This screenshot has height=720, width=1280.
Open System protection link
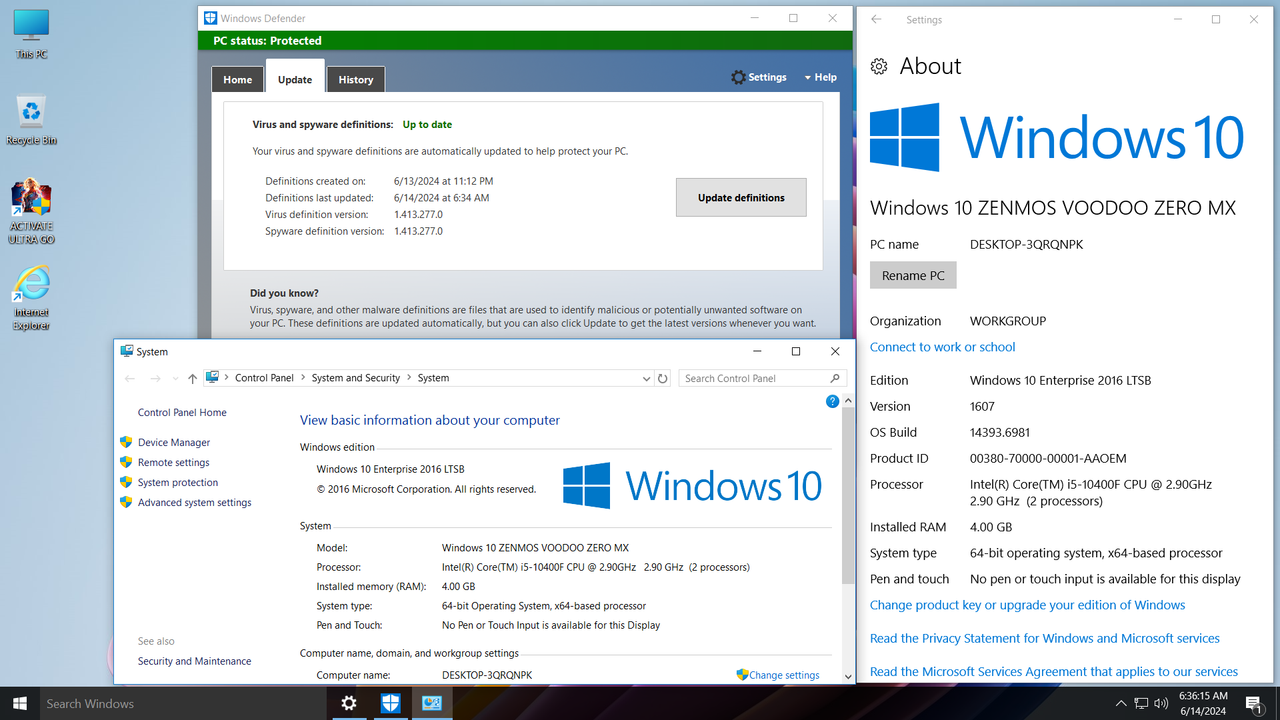[178, 482]
